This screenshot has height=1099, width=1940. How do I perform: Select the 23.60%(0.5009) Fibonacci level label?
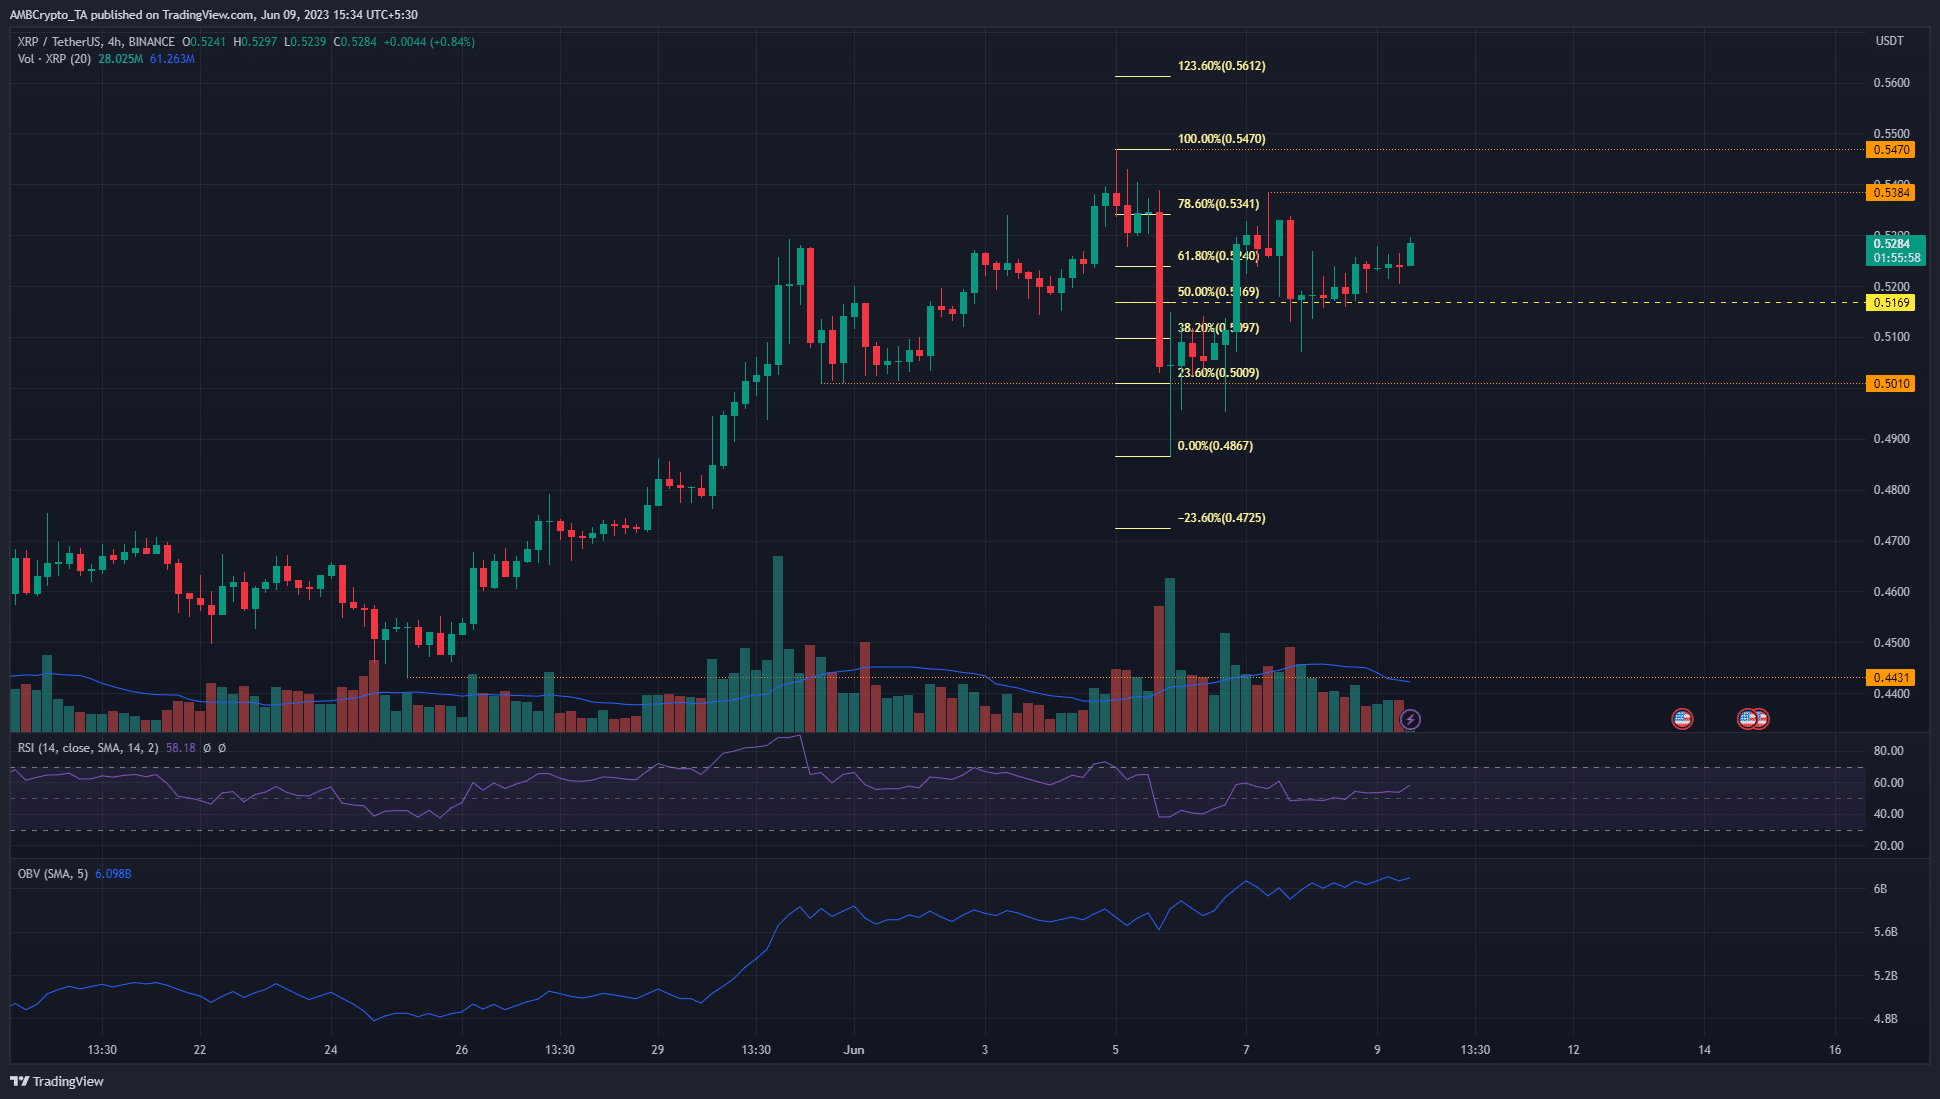[1218, 373]
